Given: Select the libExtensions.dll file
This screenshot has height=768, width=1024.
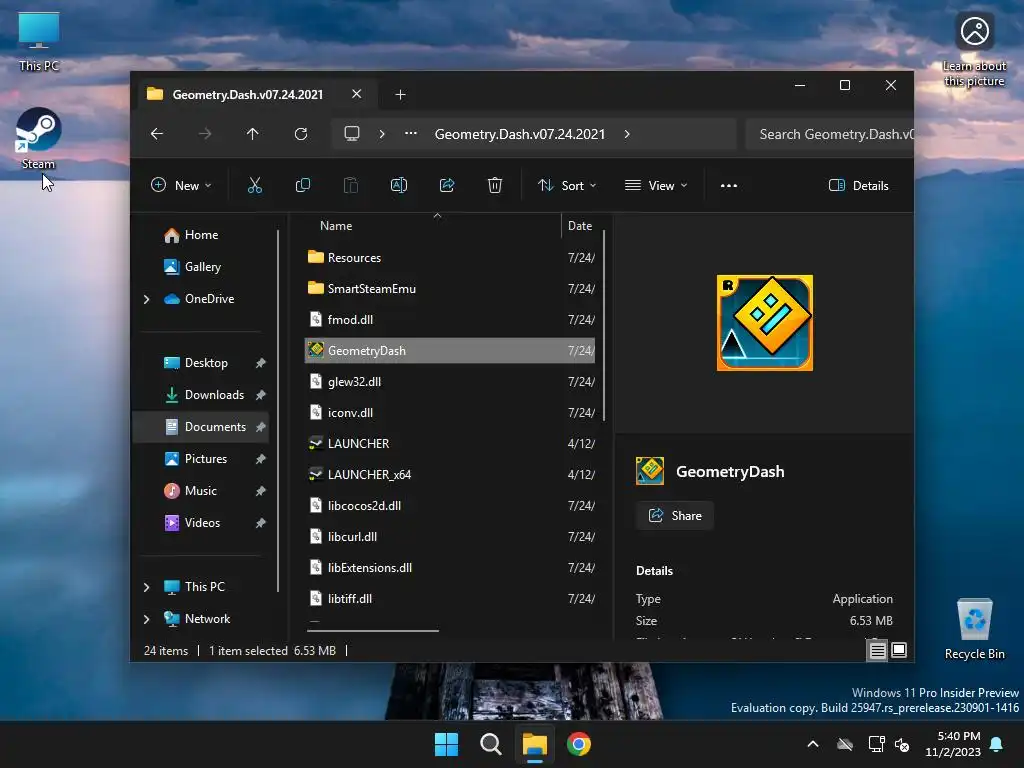Looking at the screenshot, I should (x=450, y=568).
